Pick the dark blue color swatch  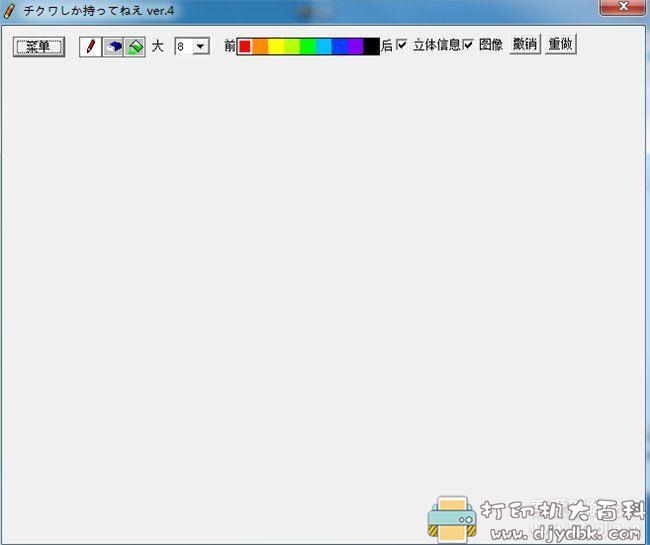pyautogui.click(x=340, y=46)
